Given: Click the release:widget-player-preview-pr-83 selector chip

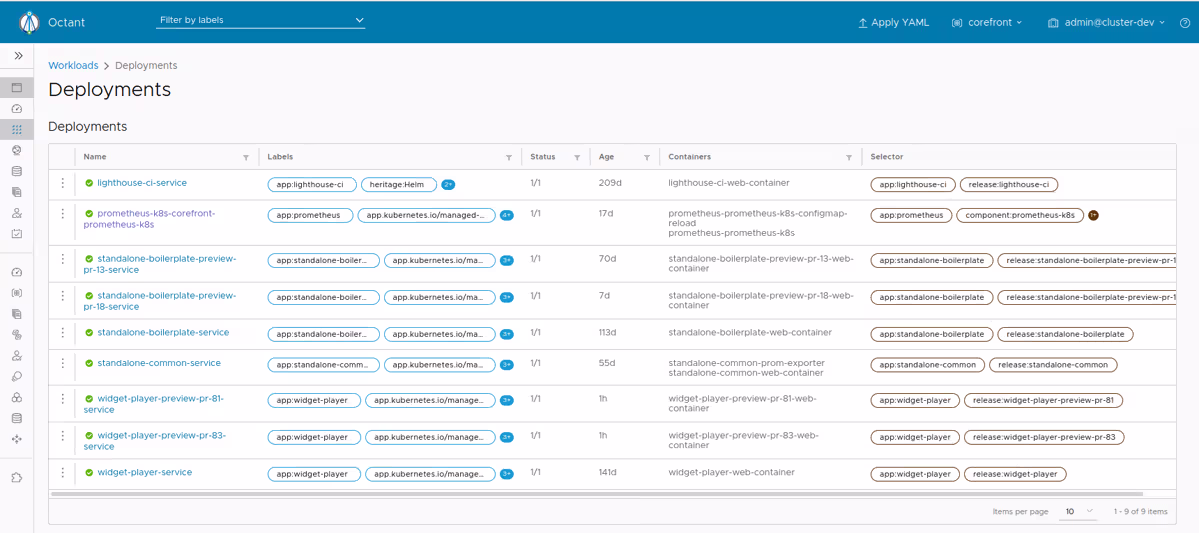Looking at the screenshot, I should coord(1044,437).
